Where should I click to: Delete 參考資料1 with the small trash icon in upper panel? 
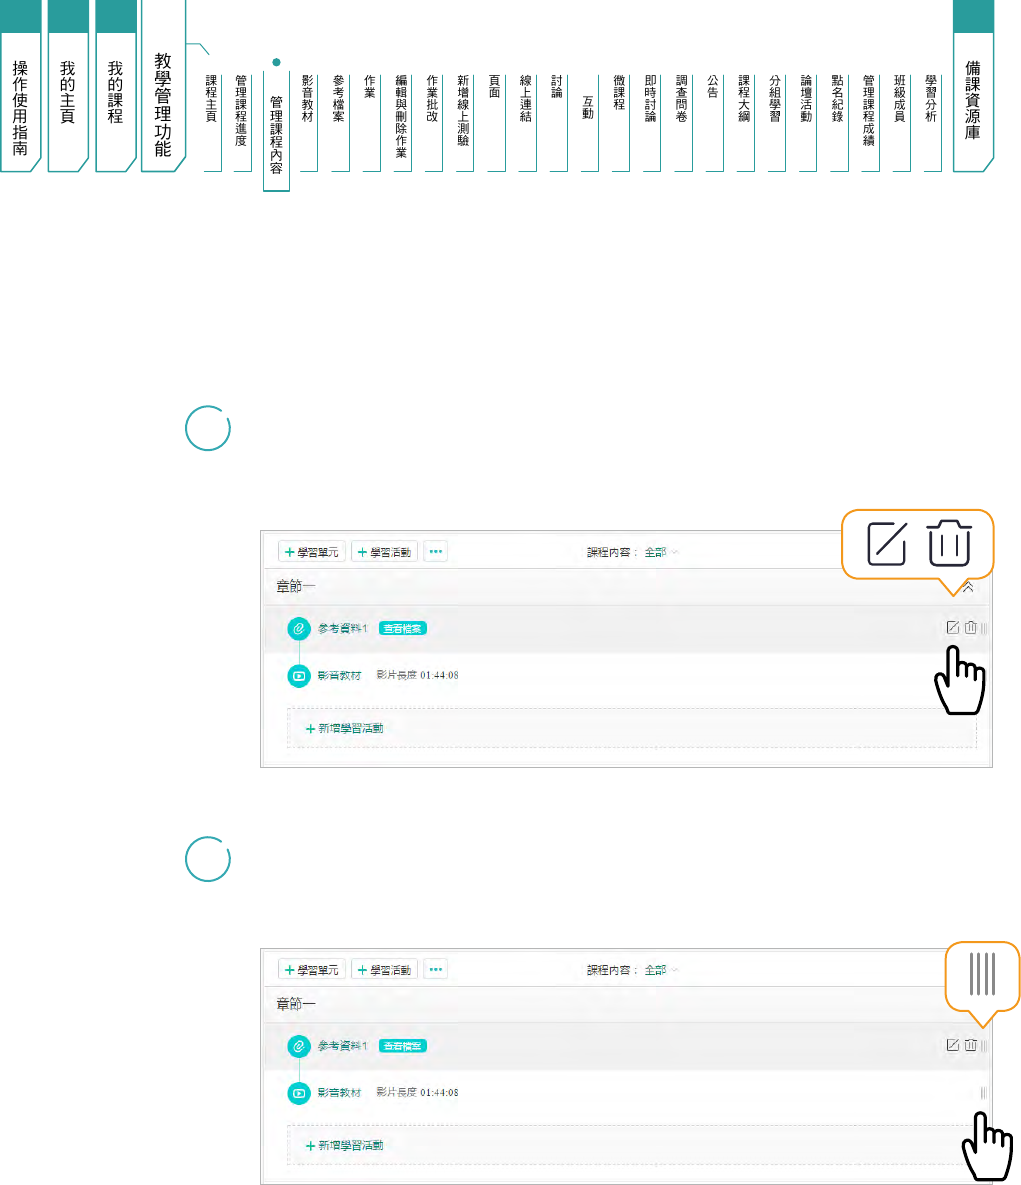coord(970,628)
